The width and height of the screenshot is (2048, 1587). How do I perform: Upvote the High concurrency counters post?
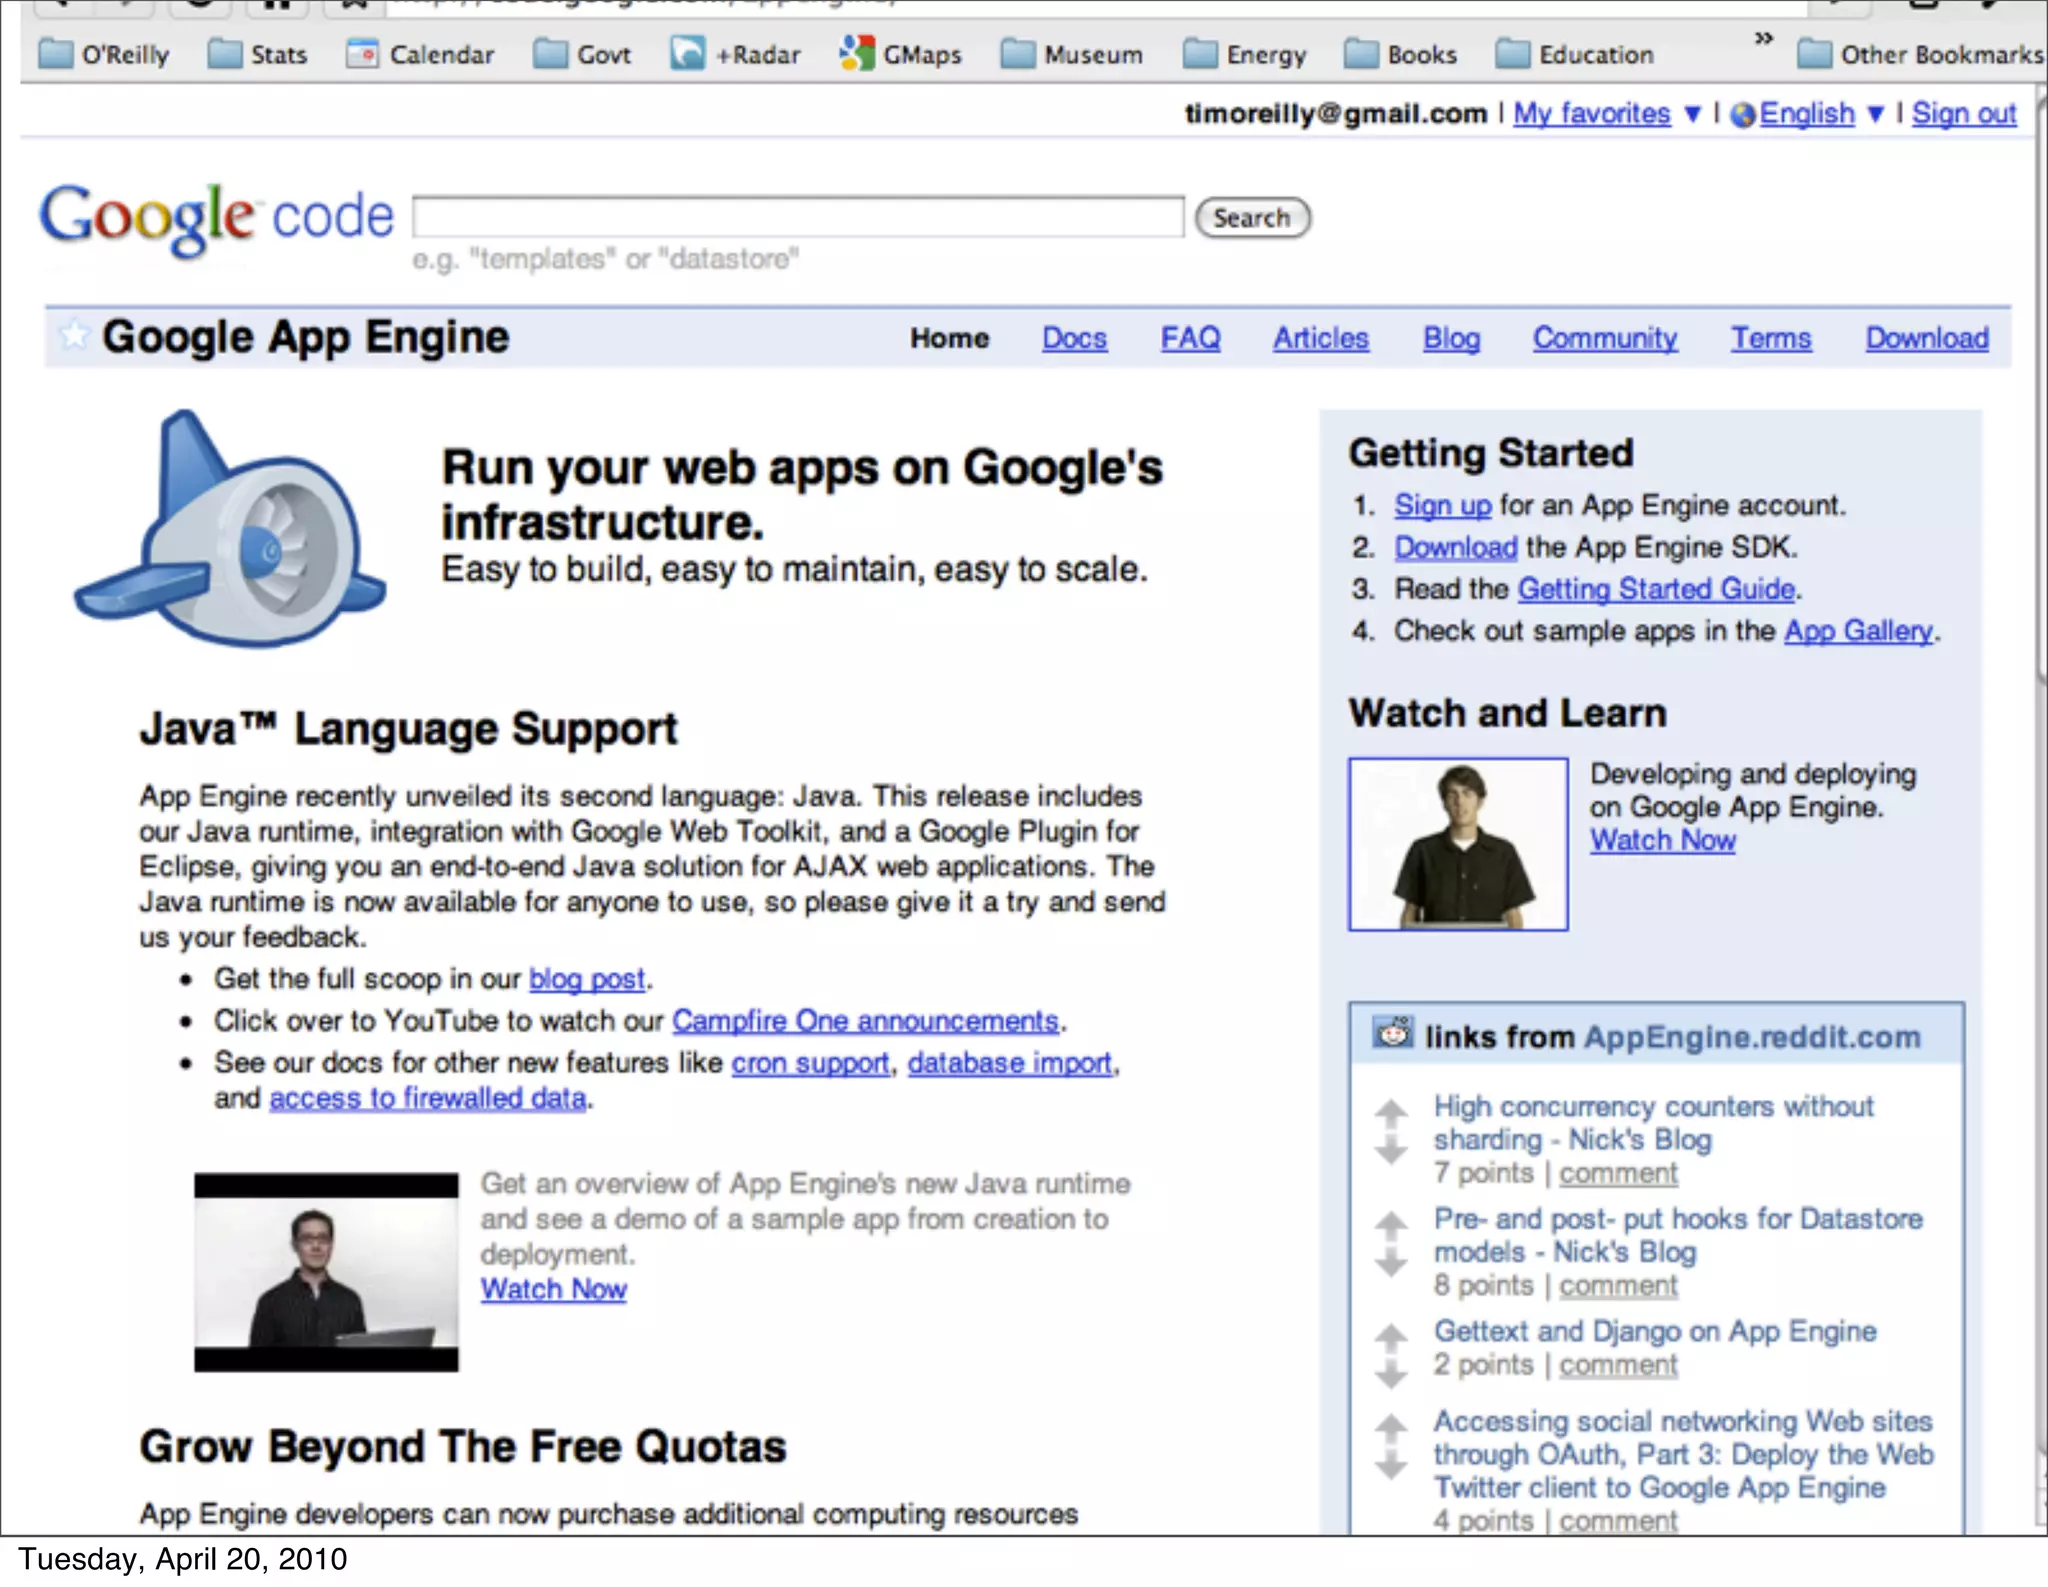click(1391, 1111)
